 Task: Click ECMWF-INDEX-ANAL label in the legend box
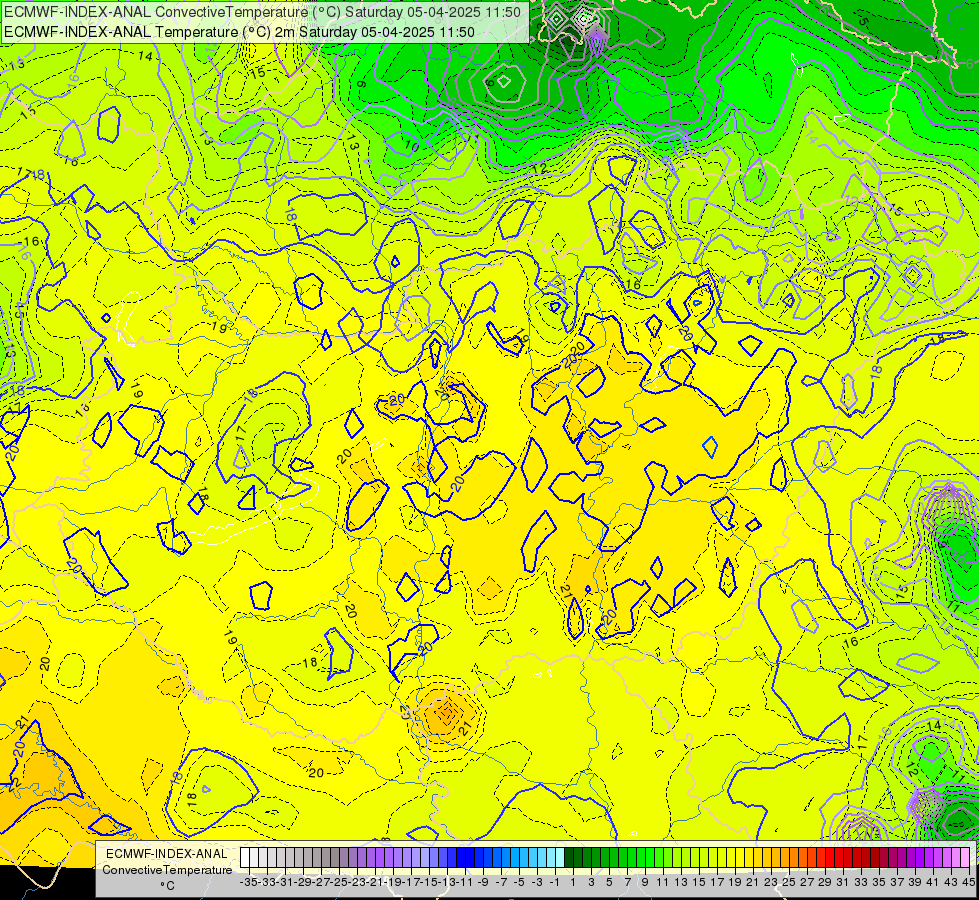pos(167,854)
